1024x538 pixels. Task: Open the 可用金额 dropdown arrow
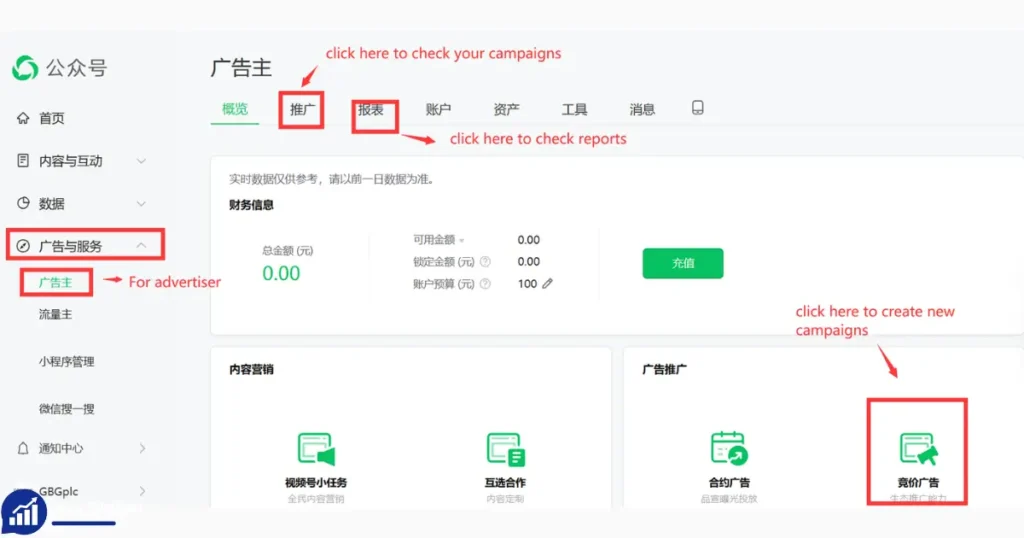point(462,240)
